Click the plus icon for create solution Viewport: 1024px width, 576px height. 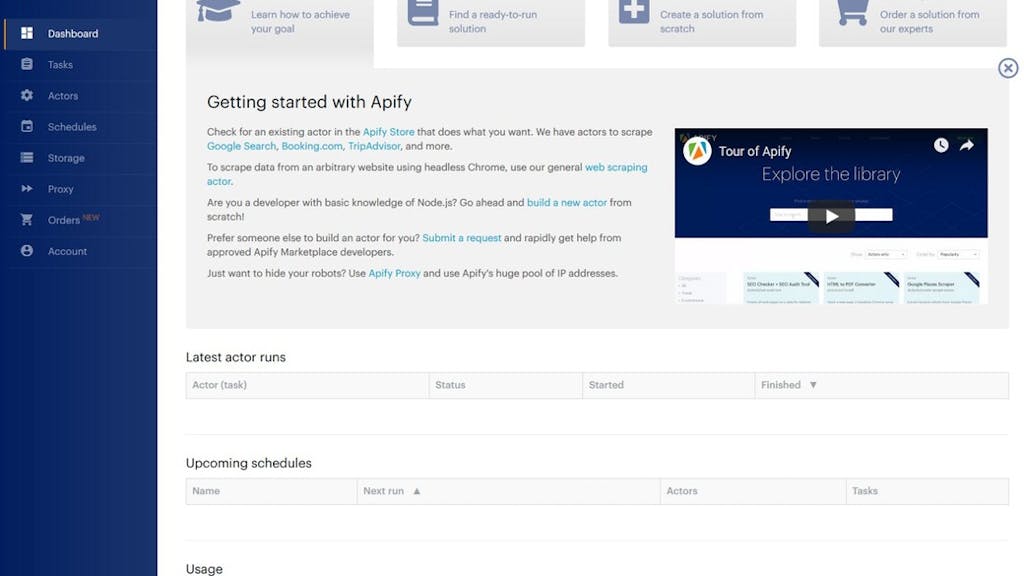pos(634,11)
